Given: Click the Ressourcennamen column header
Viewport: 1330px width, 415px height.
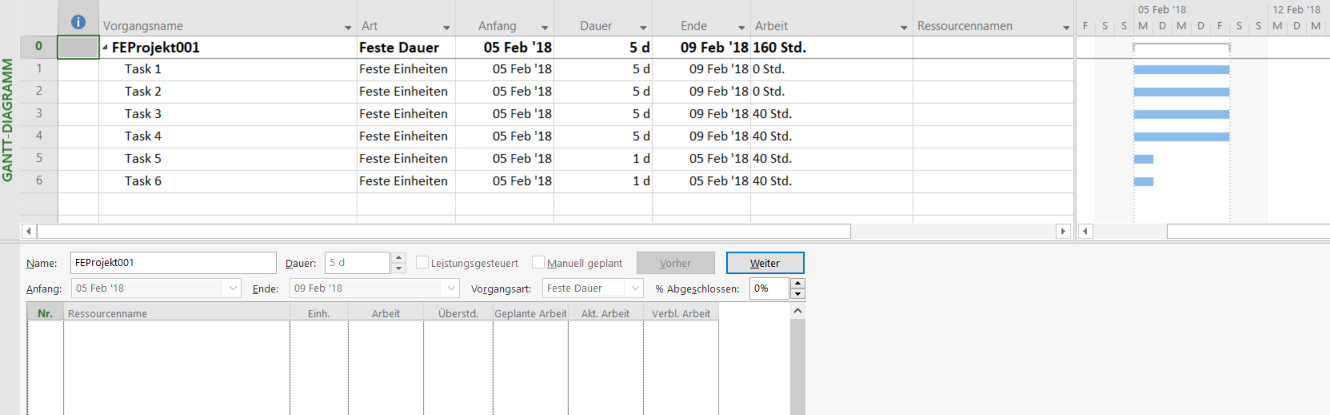Looking at the screenshot, I should 965,26.
